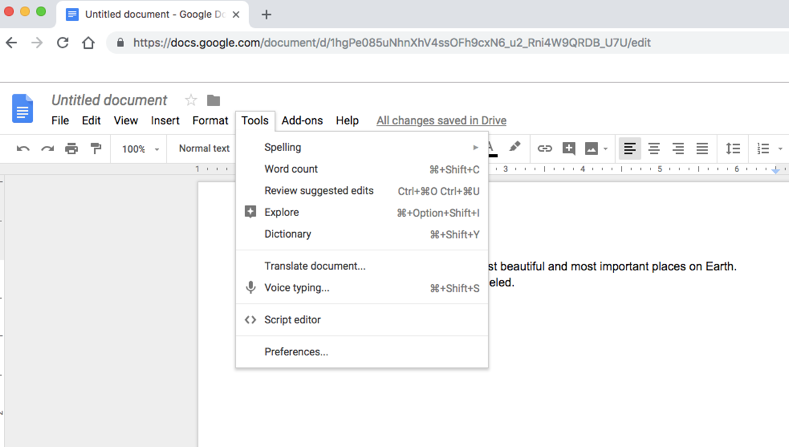Choose Review suggested edits
Viewport: 789px width, 447px height.
pyautogui.click(x=362, y=191)
